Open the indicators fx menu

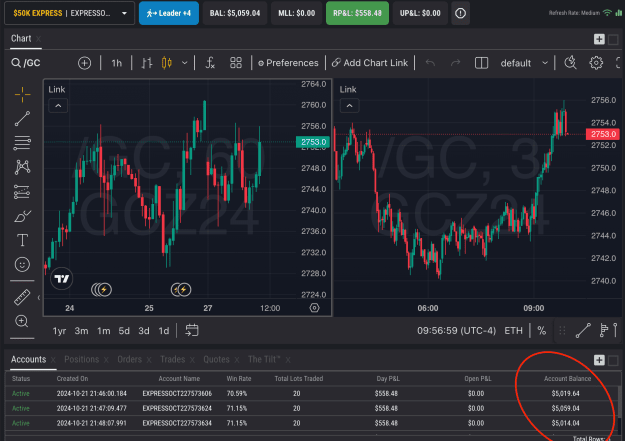[x=210, y=63]
